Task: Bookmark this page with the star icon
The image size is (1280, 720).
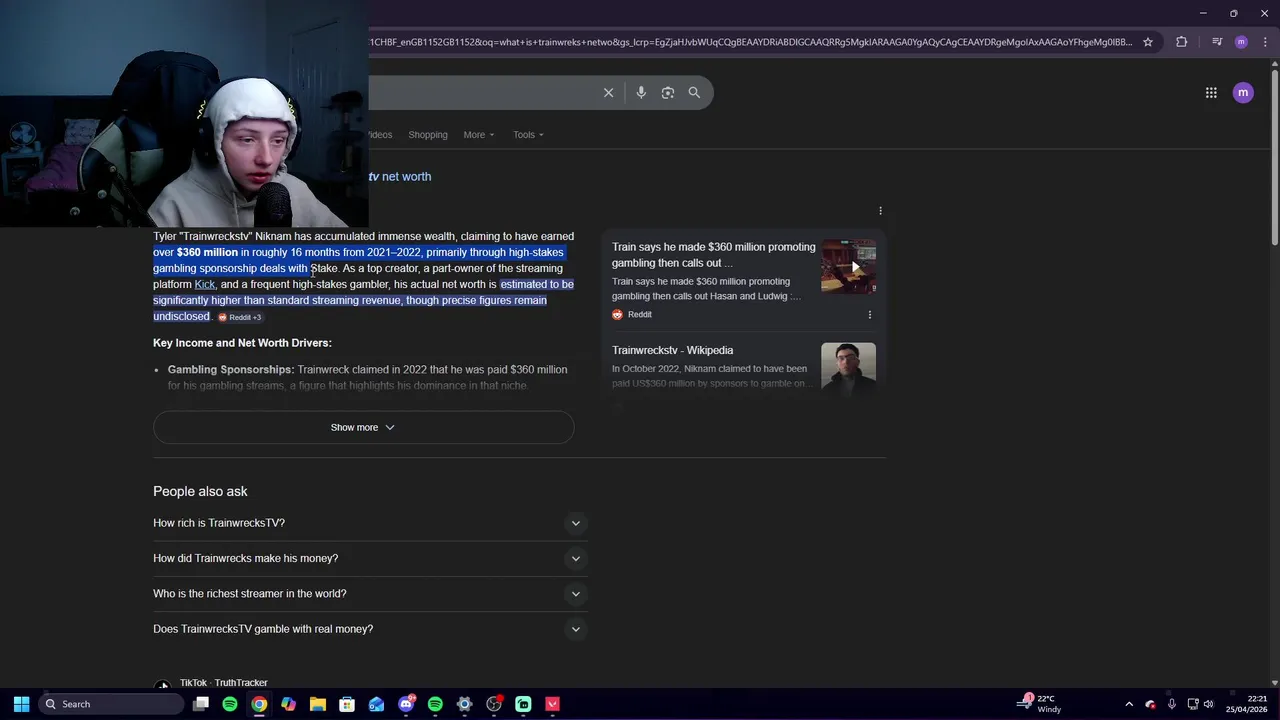Action: [x=1148, y=42]
